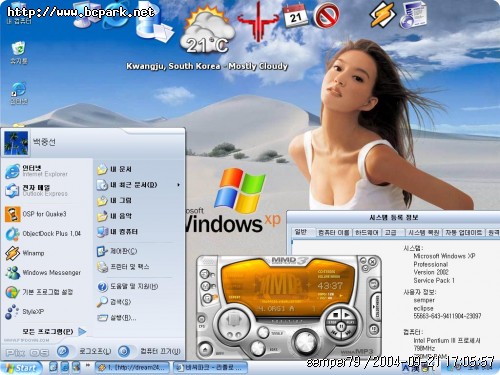
Task: Switch to the Winamp taskbar button
Action: tap(132, 368)
